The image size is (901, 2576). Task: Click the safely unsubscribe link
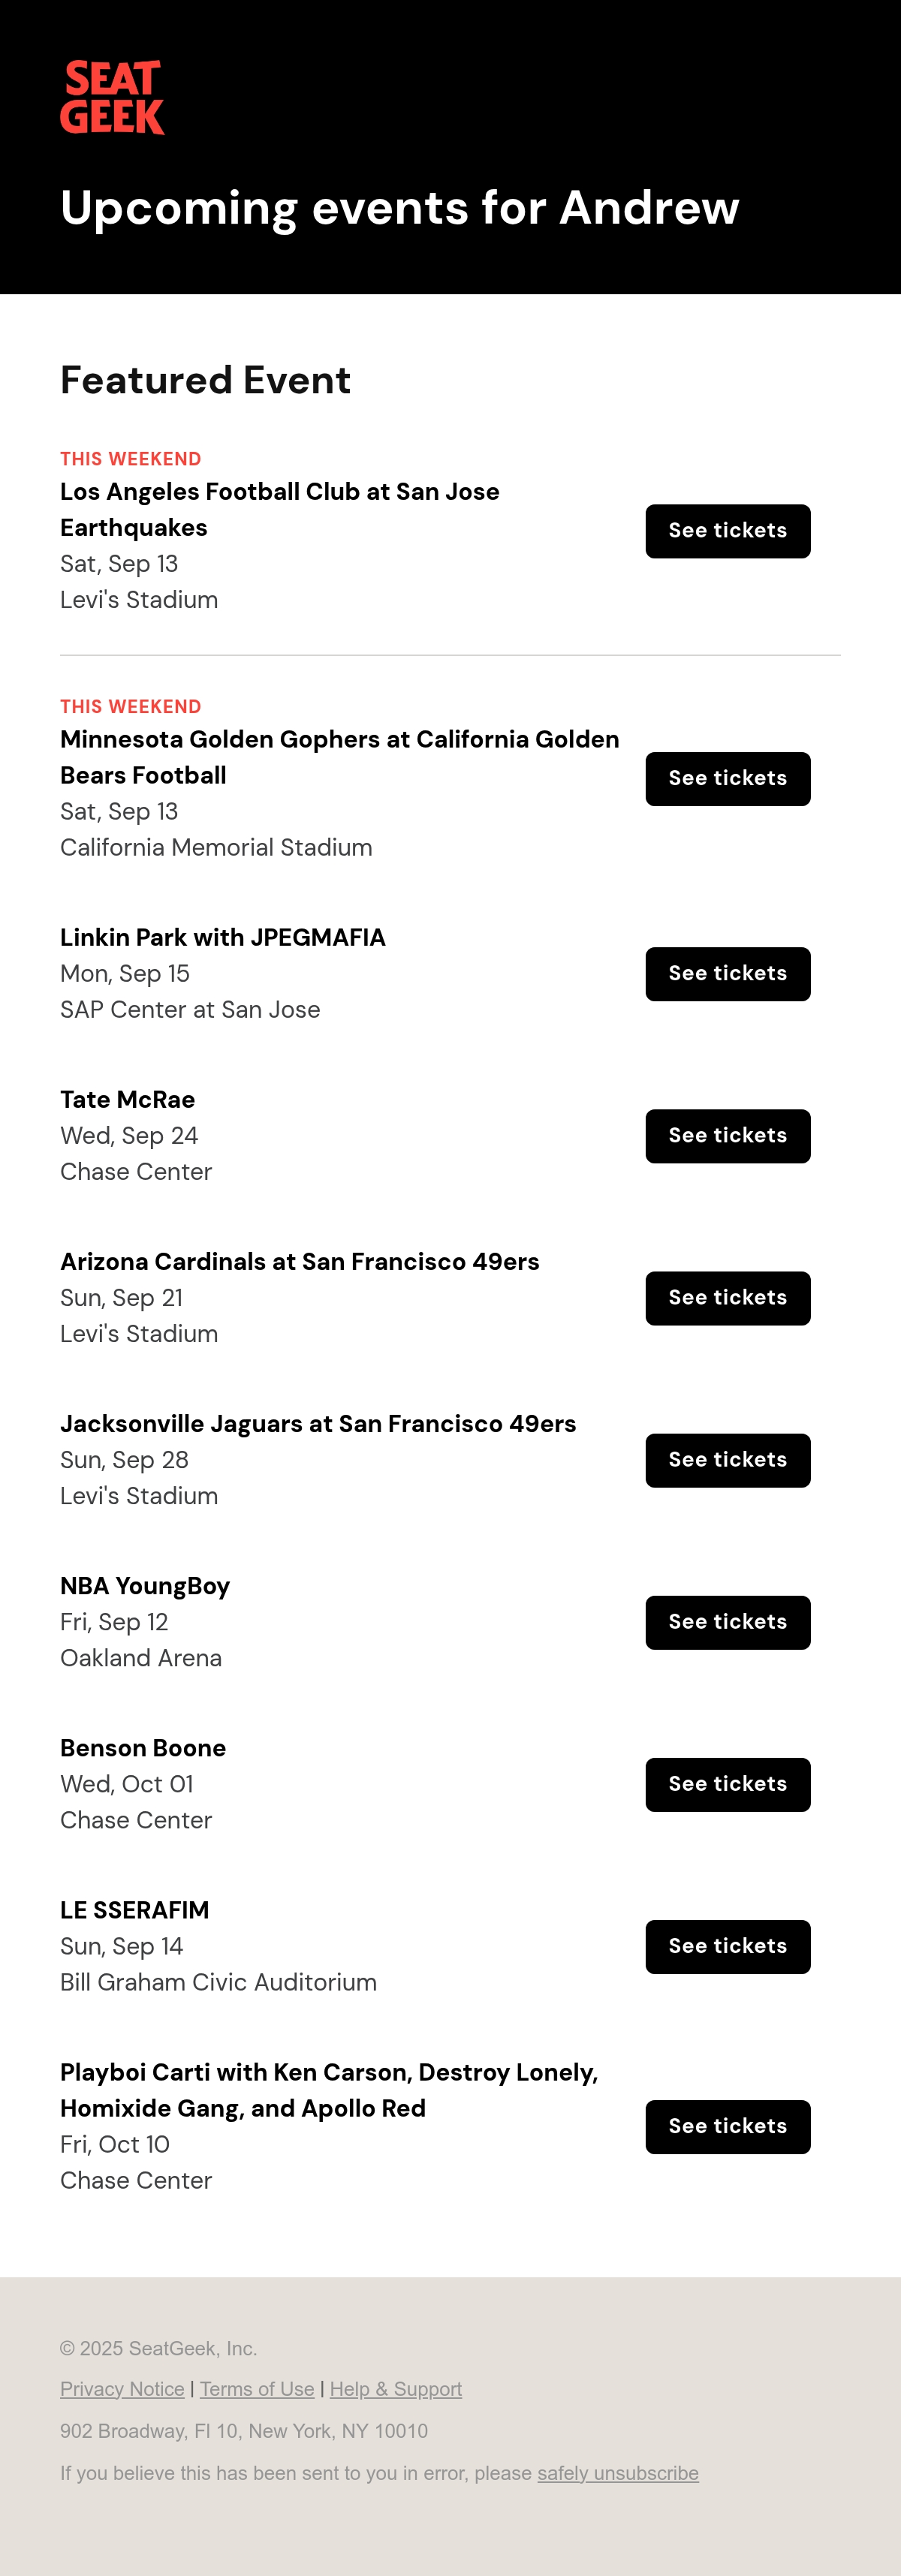[x=618, y=2472]
